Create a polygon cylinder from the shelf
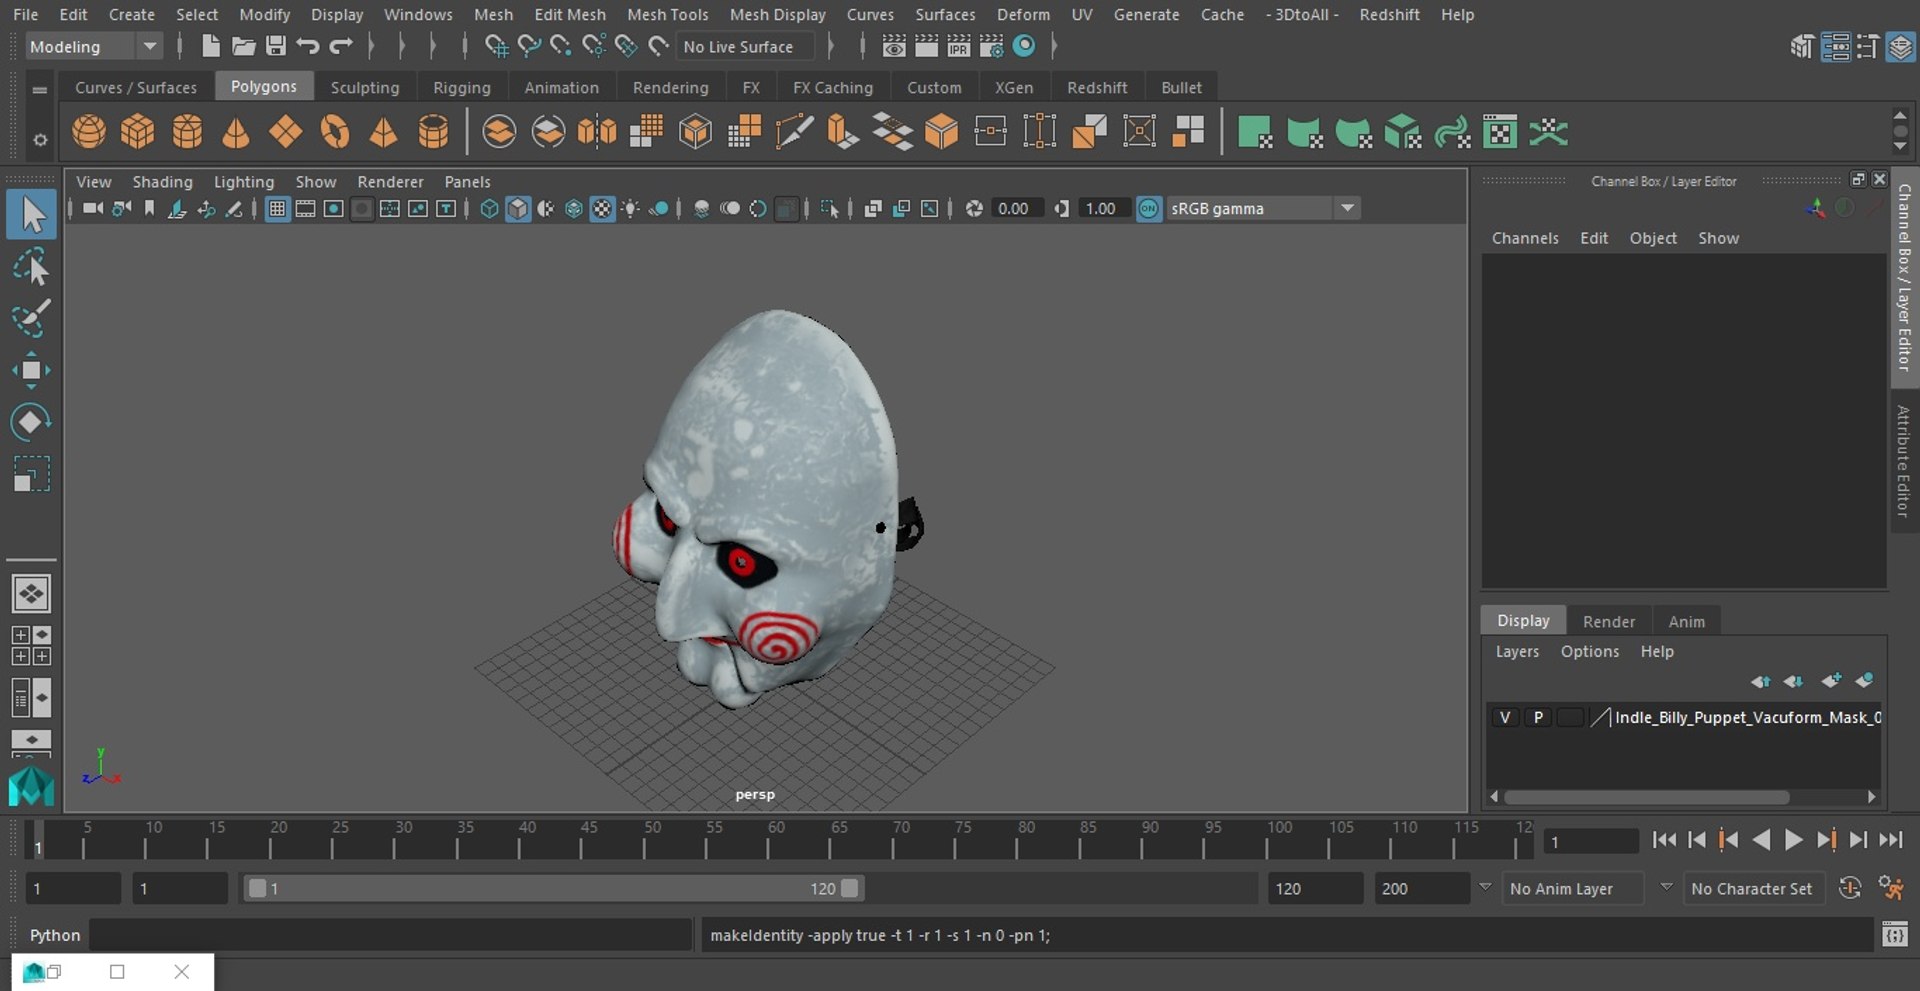The height and width of the screenshot is (991, 1920). click(187, 132)
